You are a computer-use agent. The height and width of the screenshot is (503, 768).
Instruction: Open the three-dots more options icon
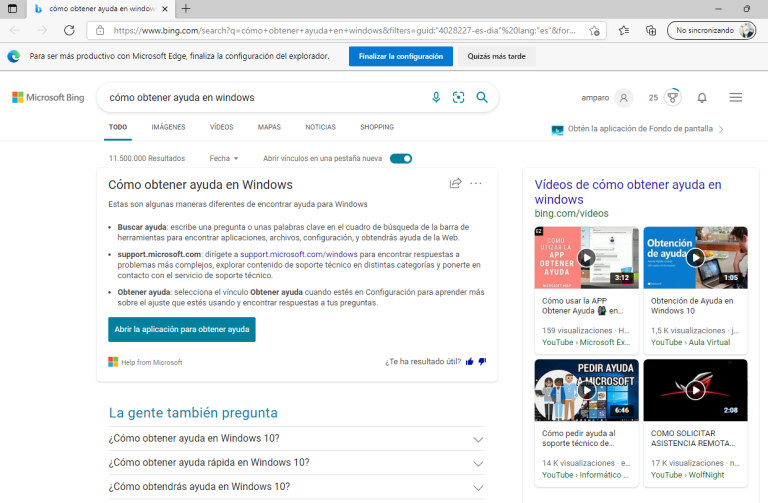pyautogui.click(x=476, y=183)
